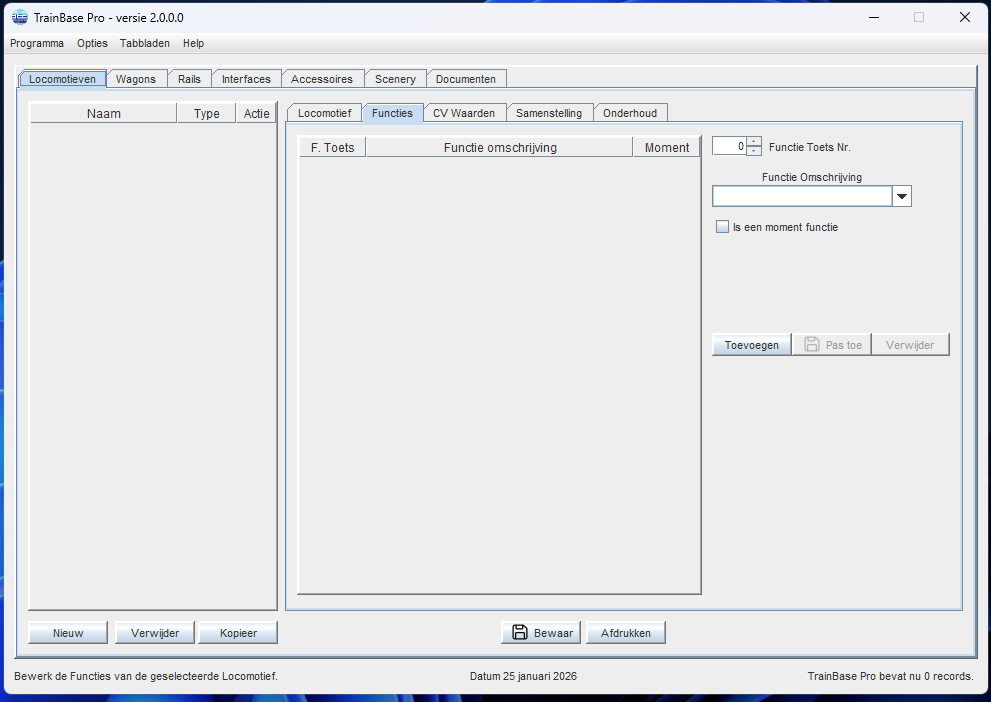991x702 pixels.
Task: Open the Functie Omschrijving dropdown arrow
Action: coord(902,197)
